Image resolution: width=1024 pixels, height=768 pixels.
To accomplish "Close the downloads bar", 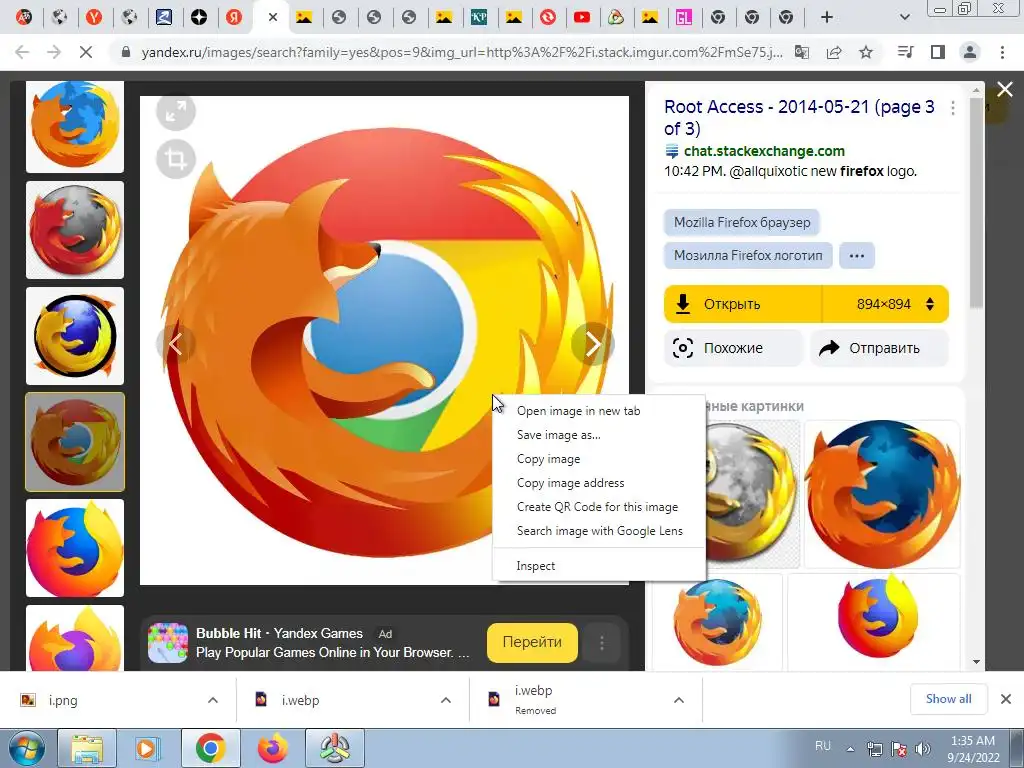I will (1006, 699).
